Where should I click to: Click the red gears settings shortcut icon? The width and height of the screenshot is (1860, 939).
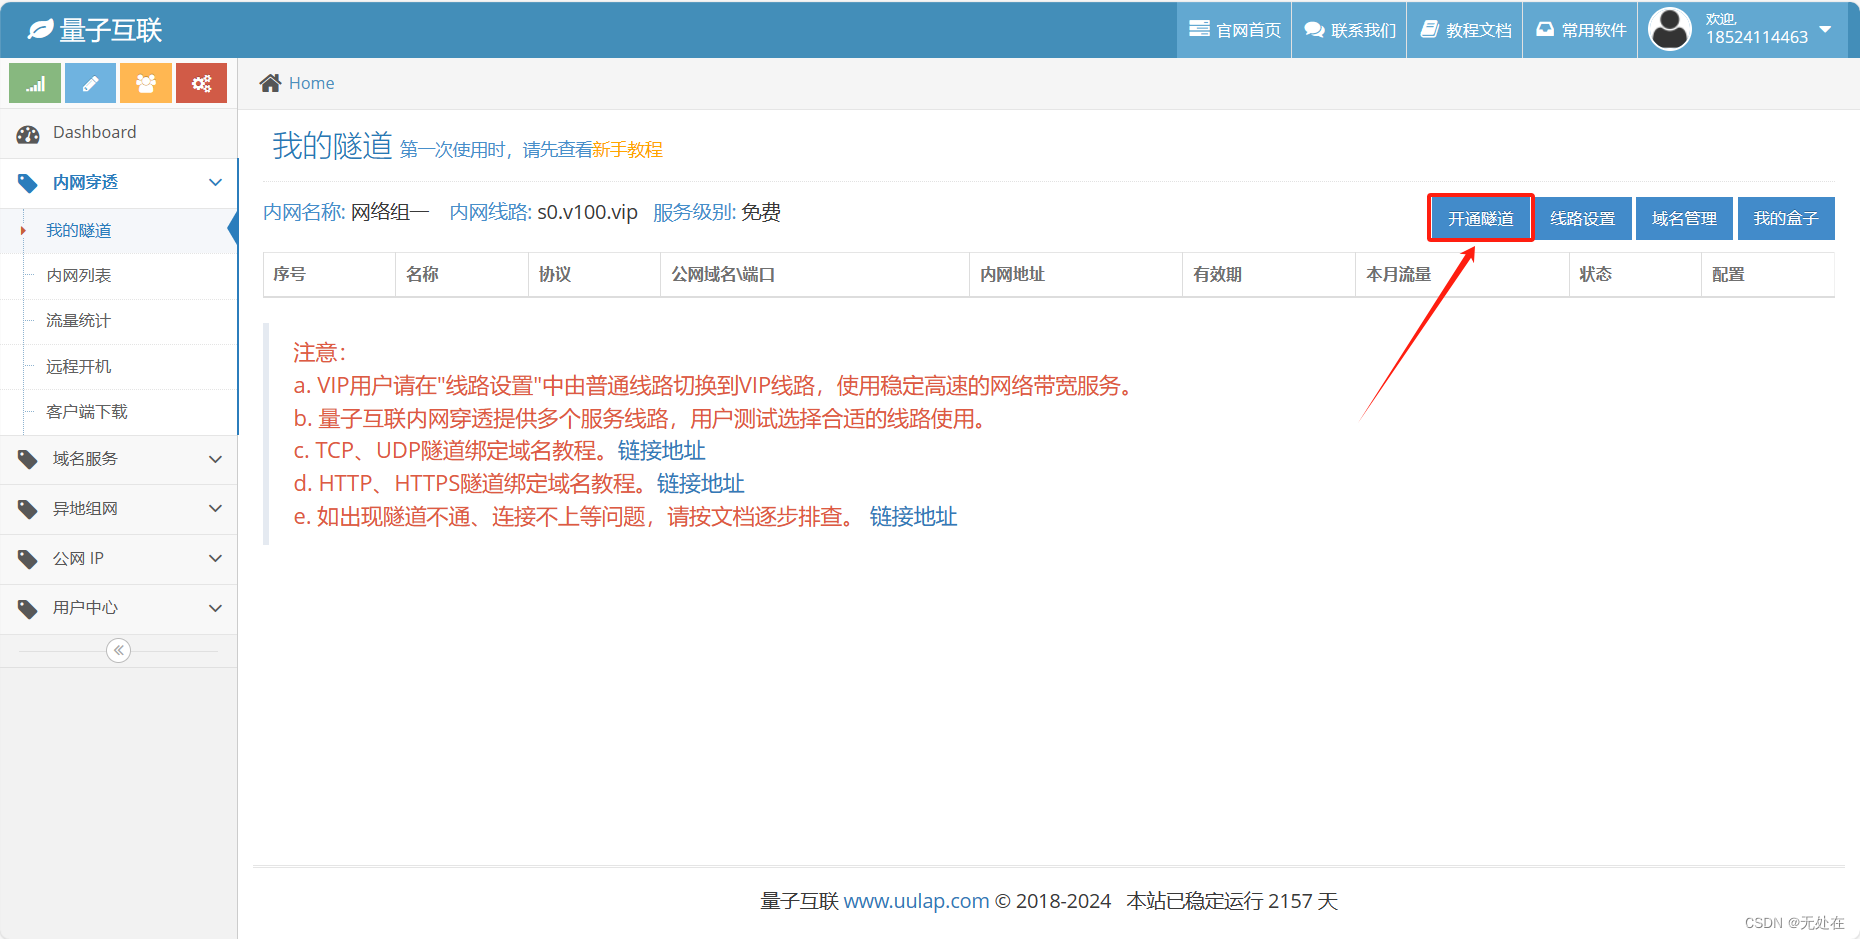(x=201, y=83)
